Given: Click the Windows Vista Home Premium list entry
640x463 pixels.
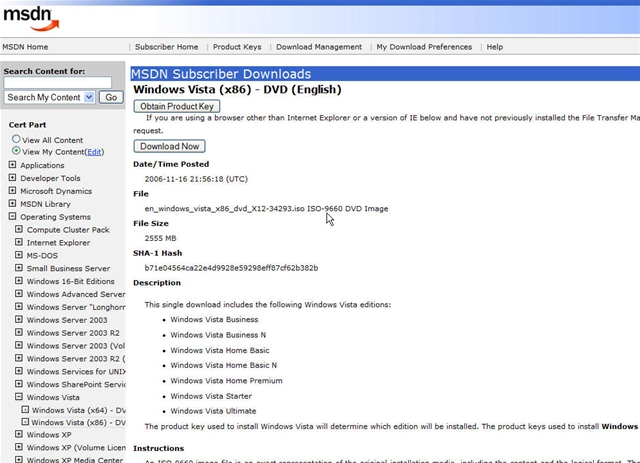Looking at the screenshot, I should pyautogui.click(x=226, y=381).
